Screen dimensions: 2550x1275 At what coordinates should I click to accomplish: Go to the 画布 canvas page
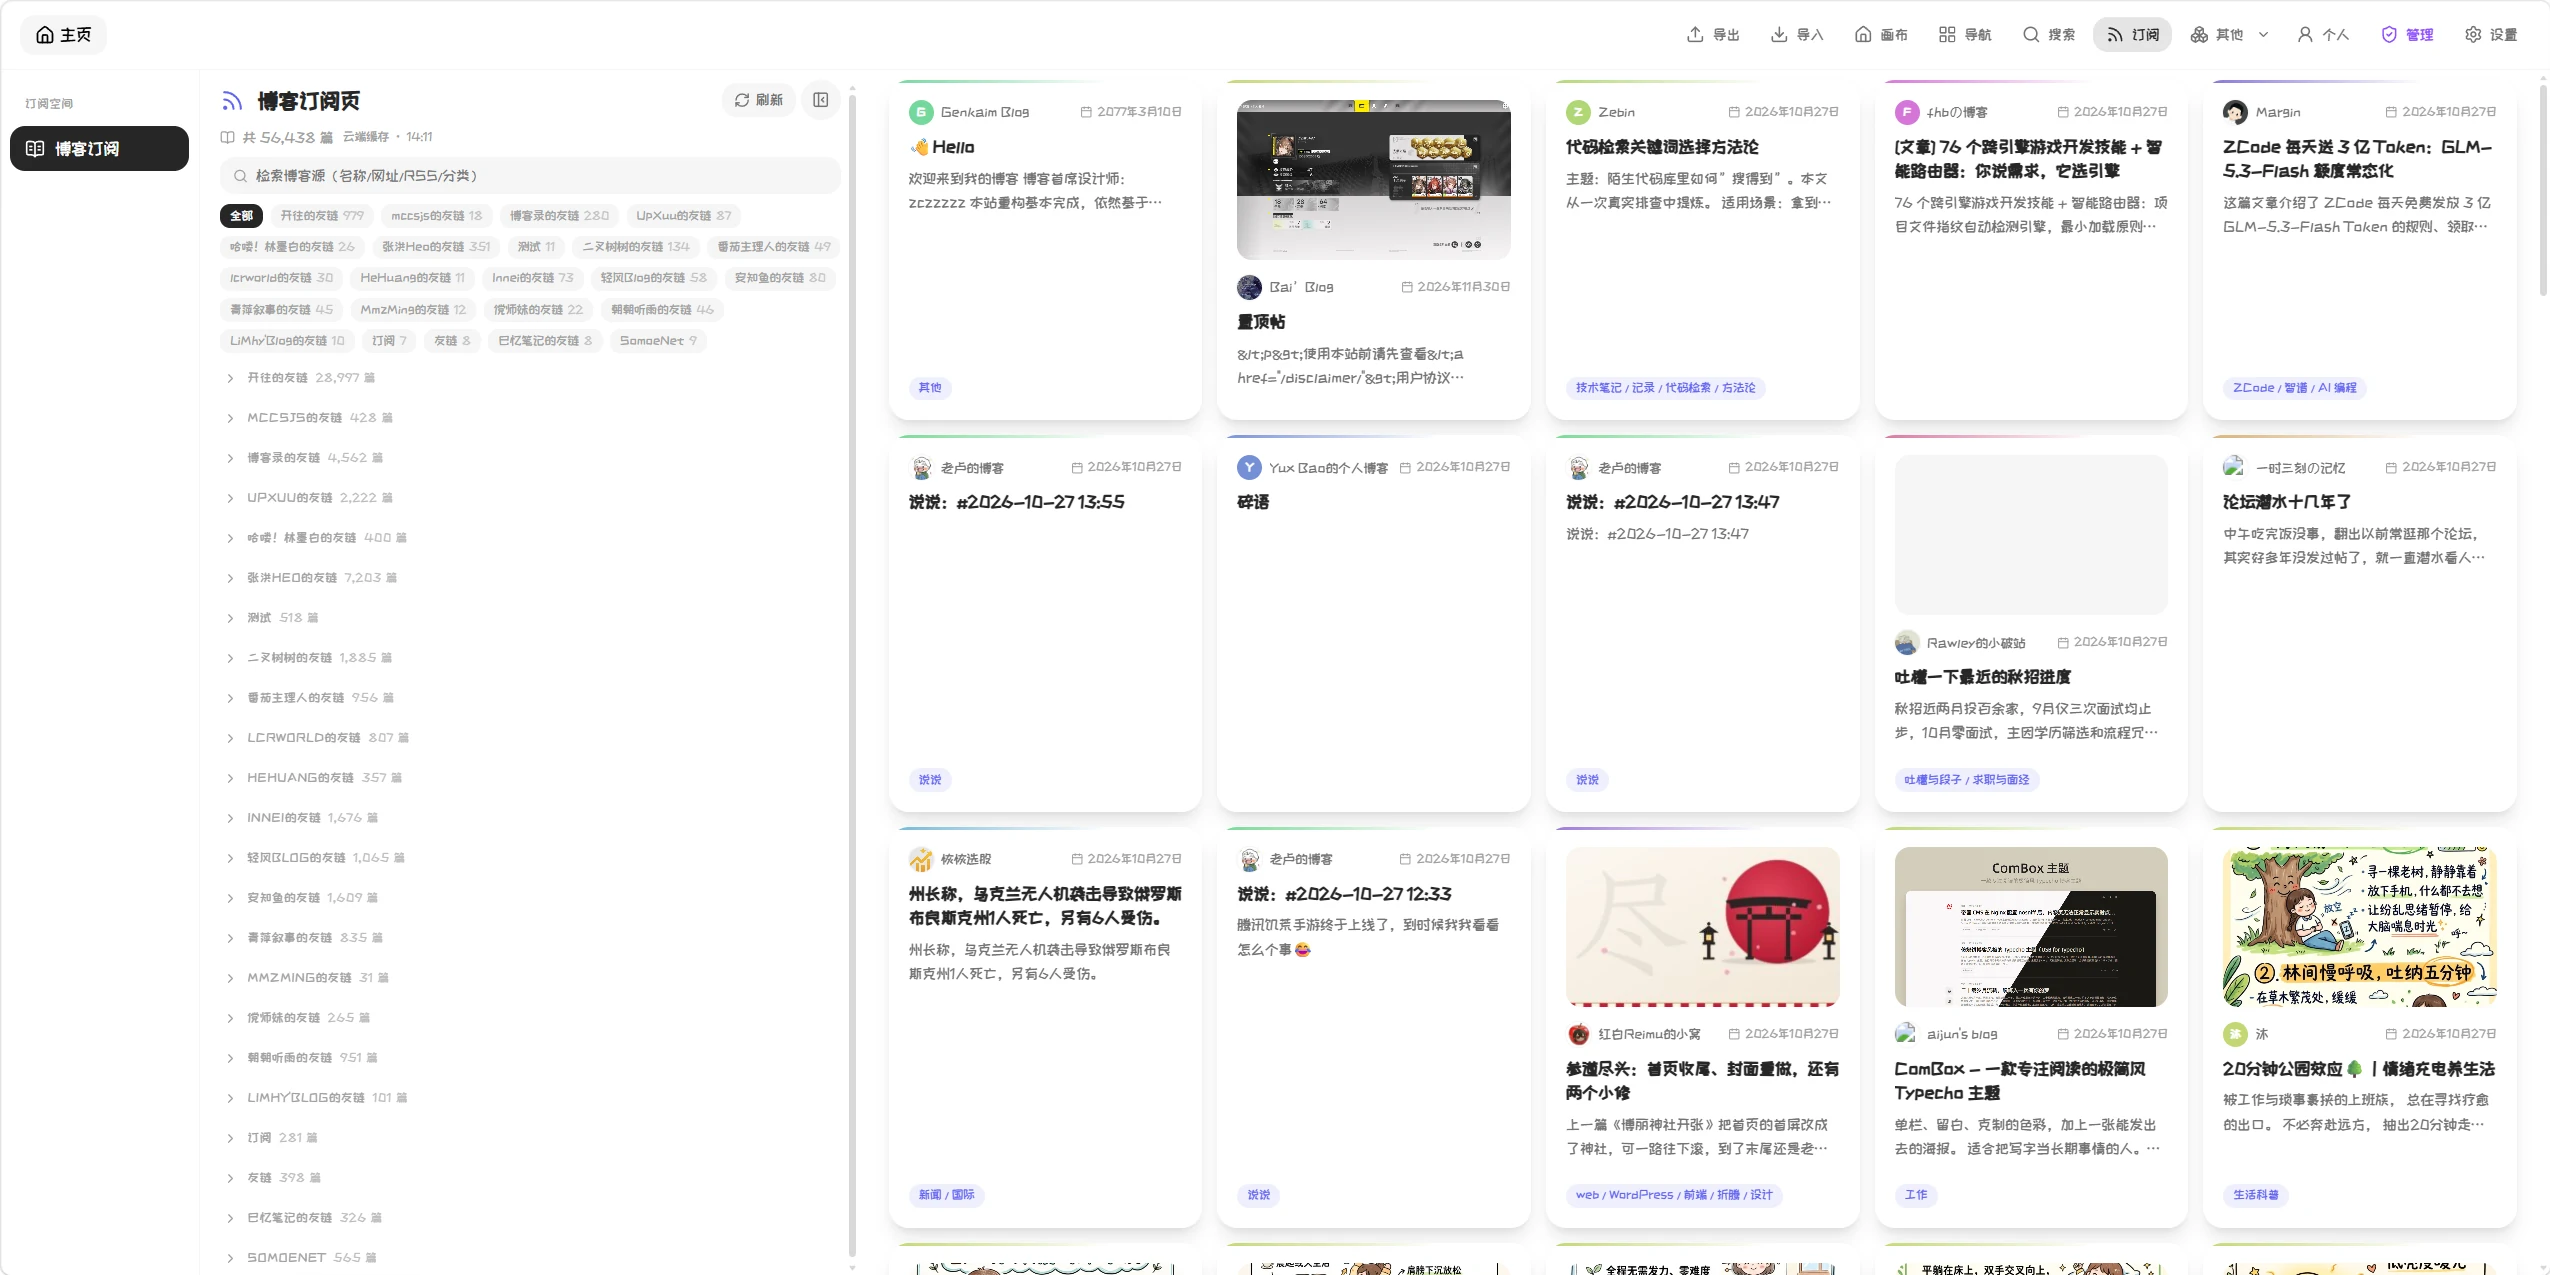1881,35
